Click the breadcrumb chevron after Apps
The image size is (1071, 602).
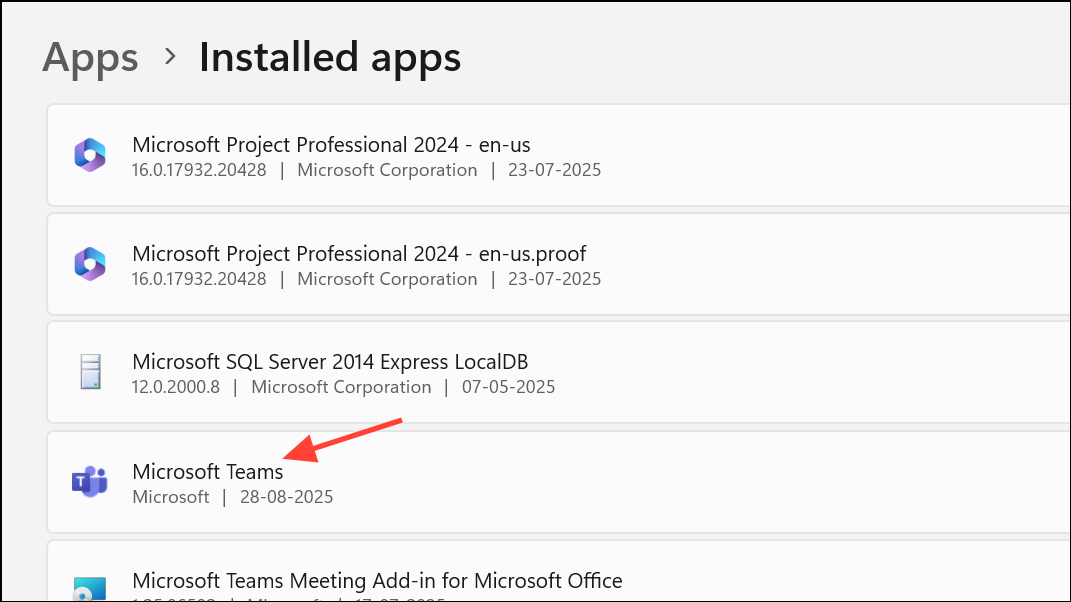tap(170, 57)
